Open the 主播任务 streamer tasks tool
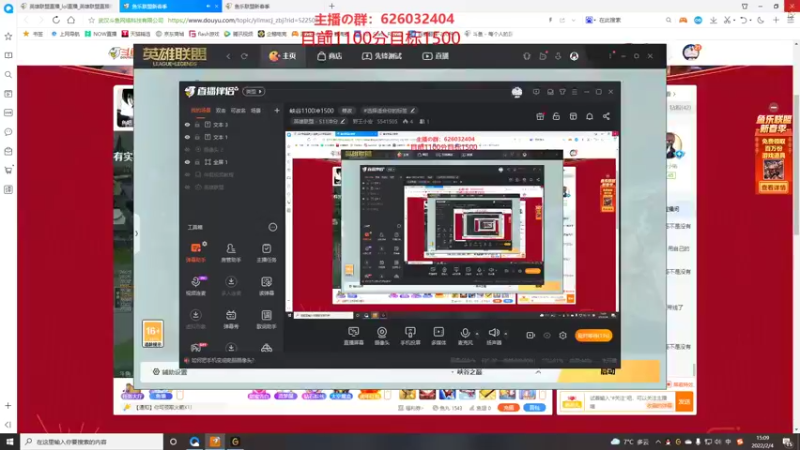The height and width of the screenshot is (450, 800). coord(266,252)
